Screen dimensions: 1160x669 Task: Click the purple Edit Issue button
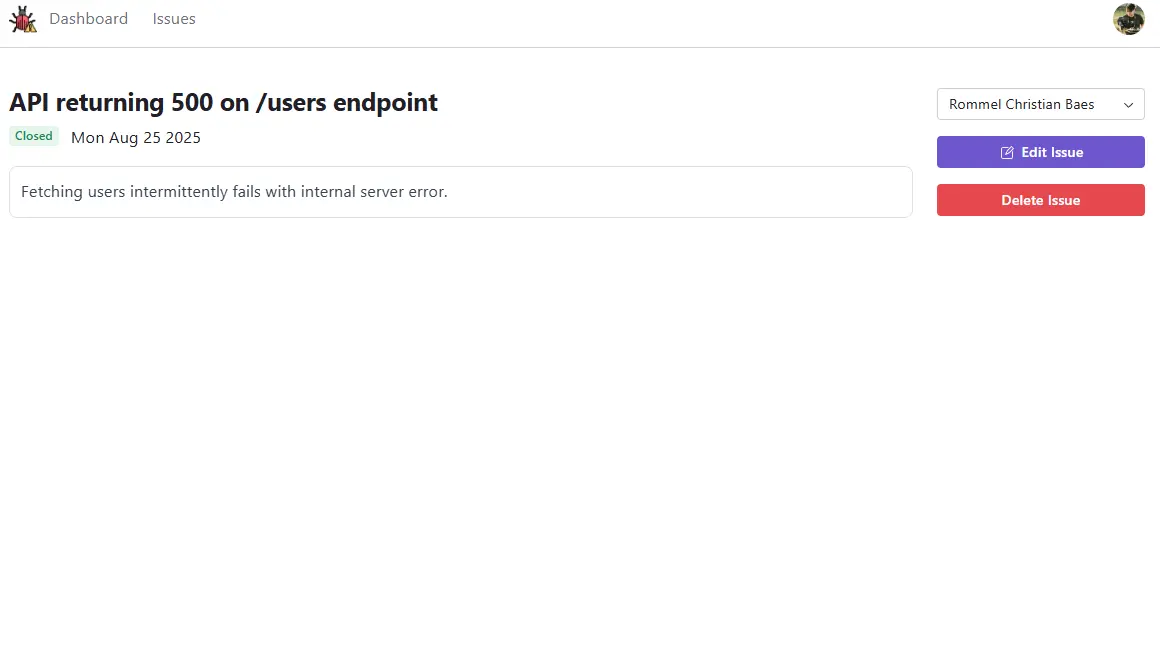click(x=1040, y=152)
